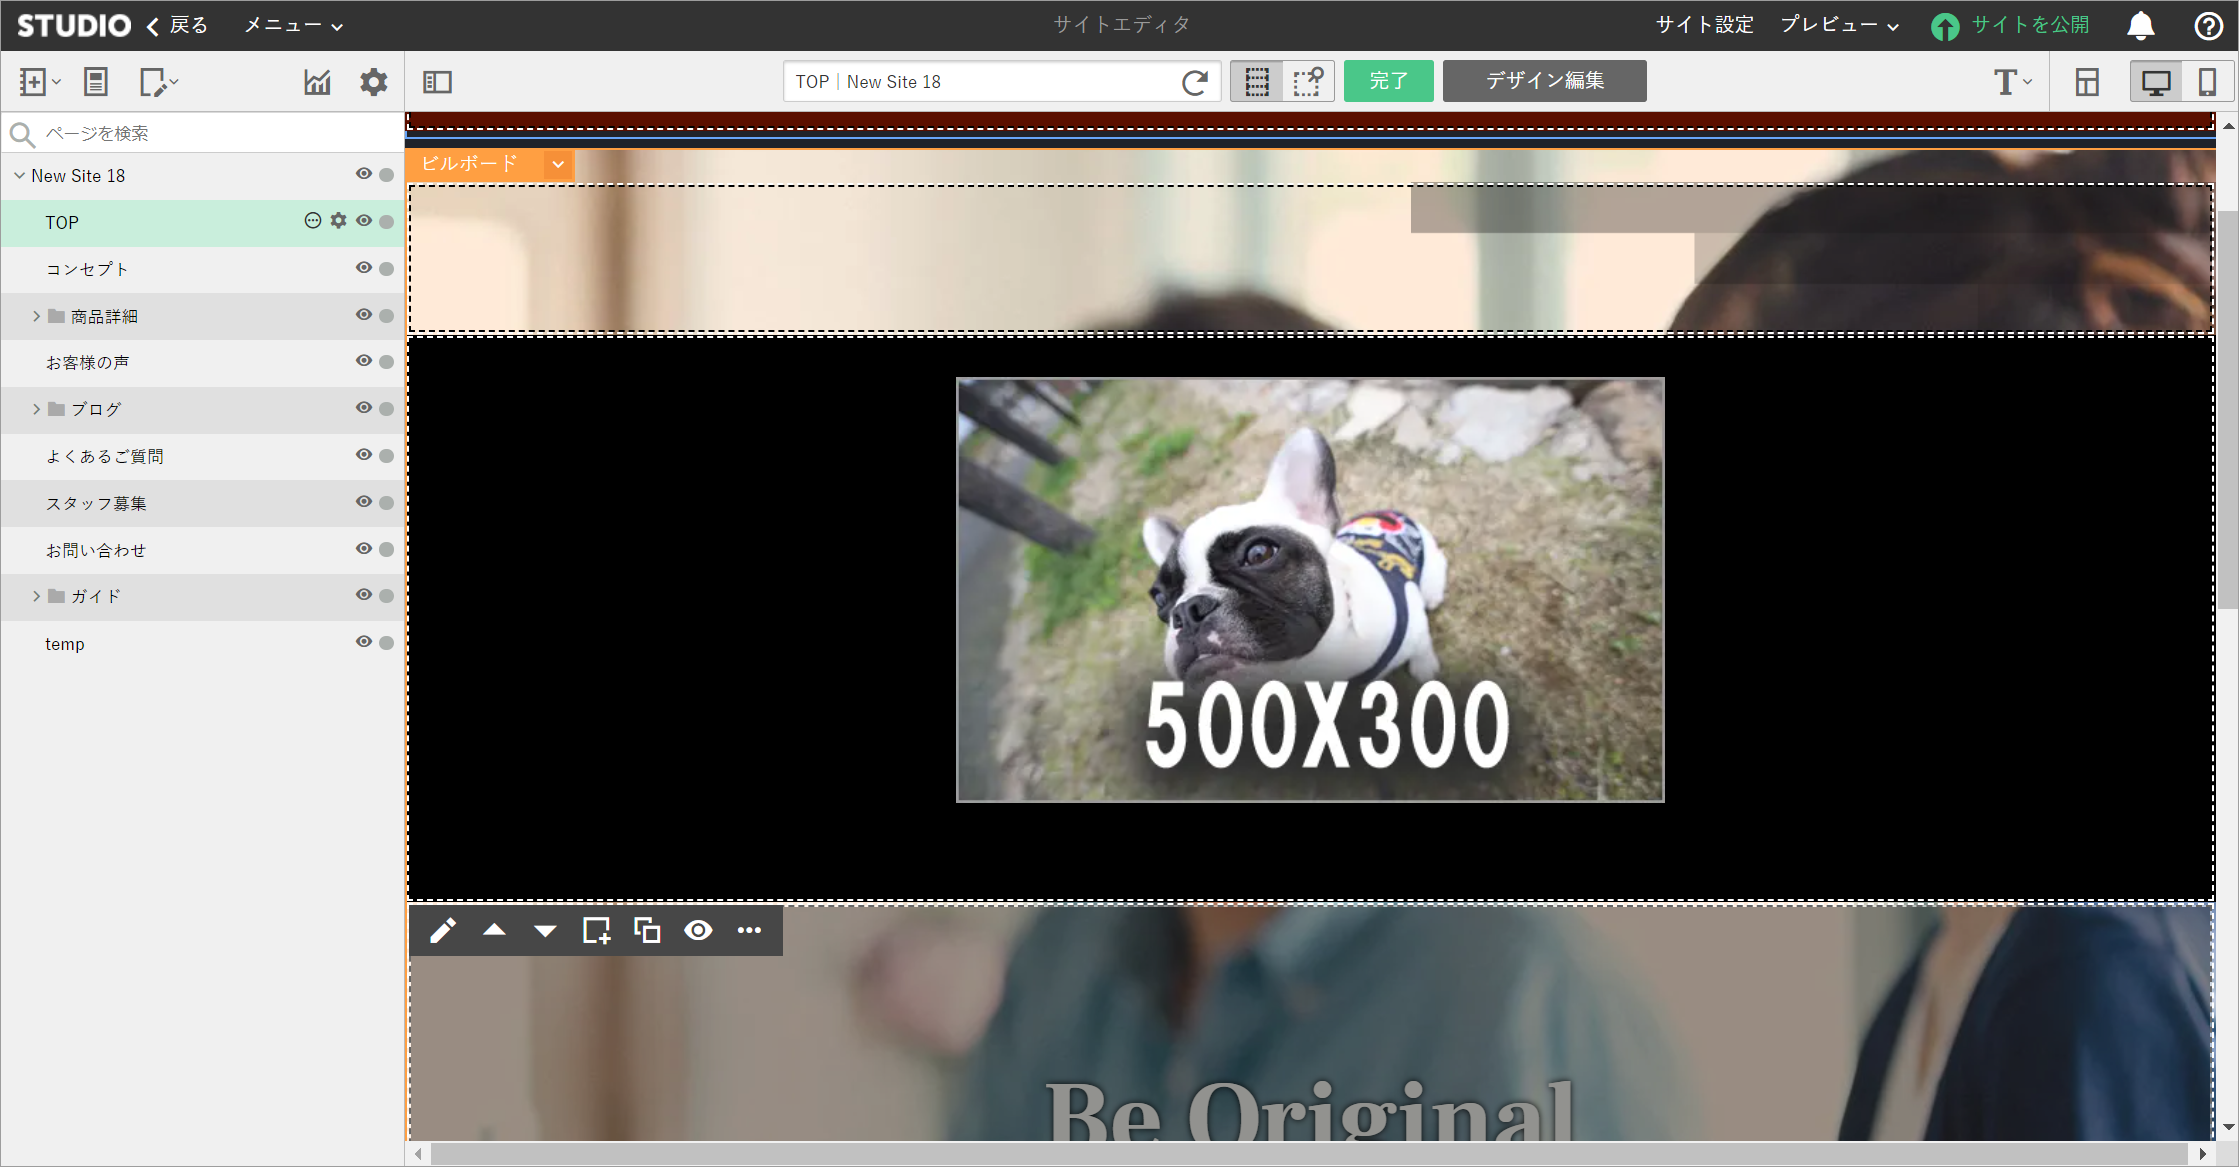Image resolution: width=2239 pixels, height=1167 pixels.
Task: Open the メニュー menu
Action: tap(293, 26)
